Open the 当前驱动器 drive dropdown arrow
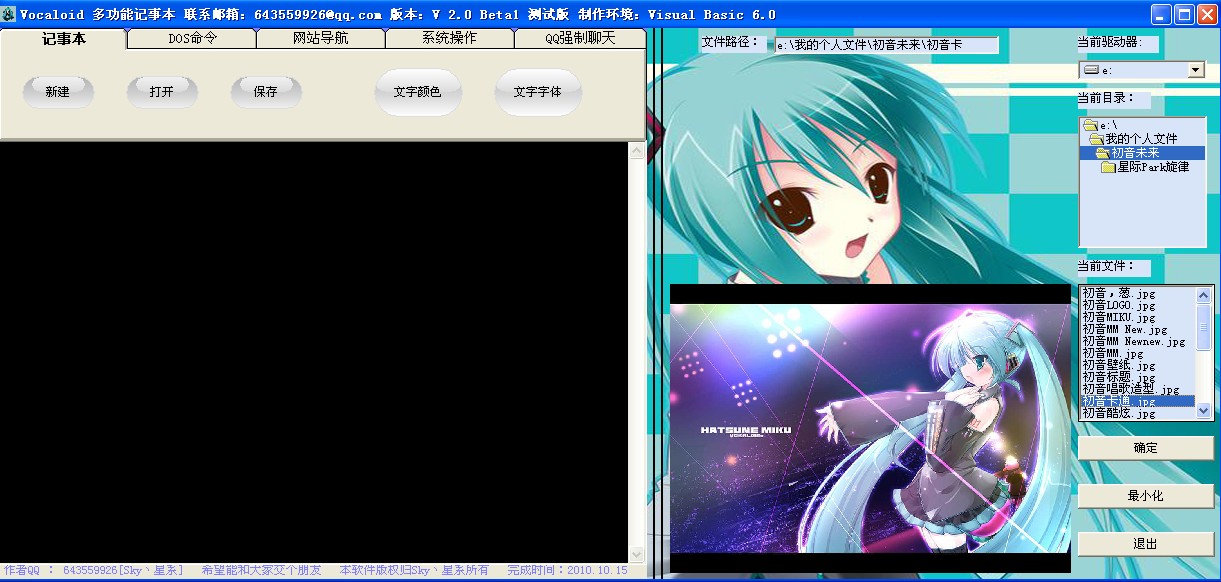The height and width of the screenshot is (582, 1221). click(1195, 70)
